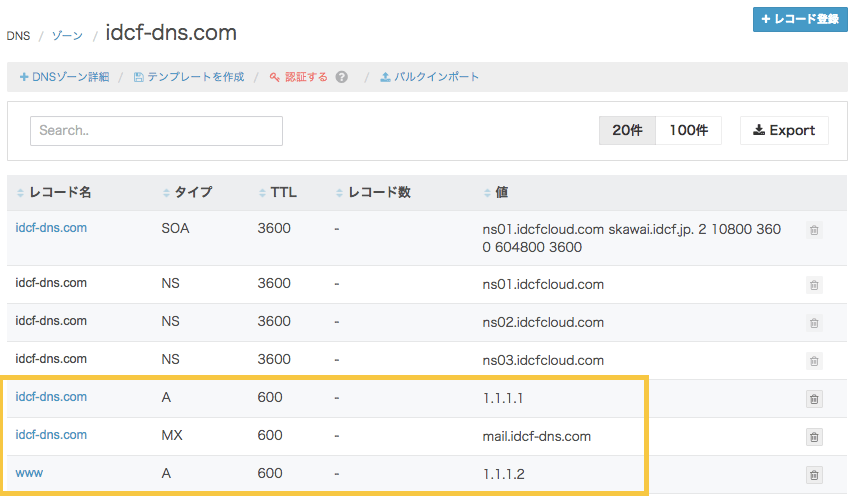Click the 認証する authenticate link
The image size is (858, 501).
click(x=299, y=77)
